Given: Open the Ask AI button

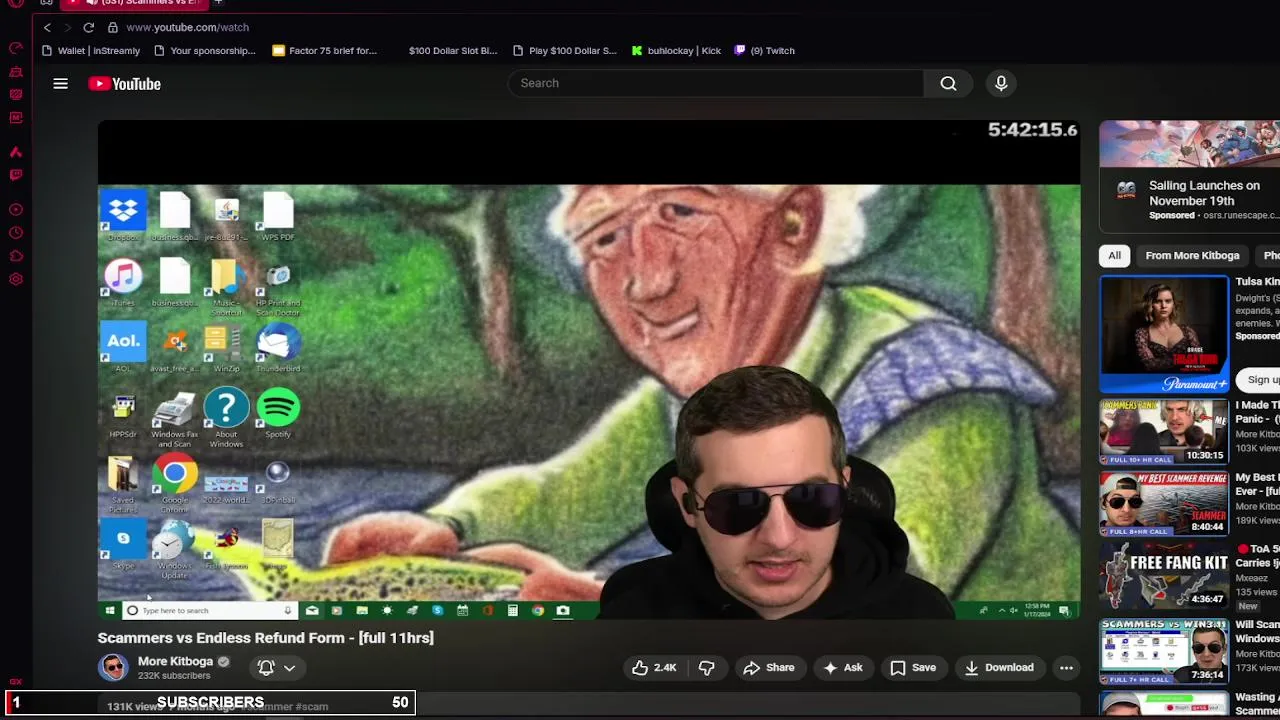Looking at the screenshot, I should [x=842, y=668].
